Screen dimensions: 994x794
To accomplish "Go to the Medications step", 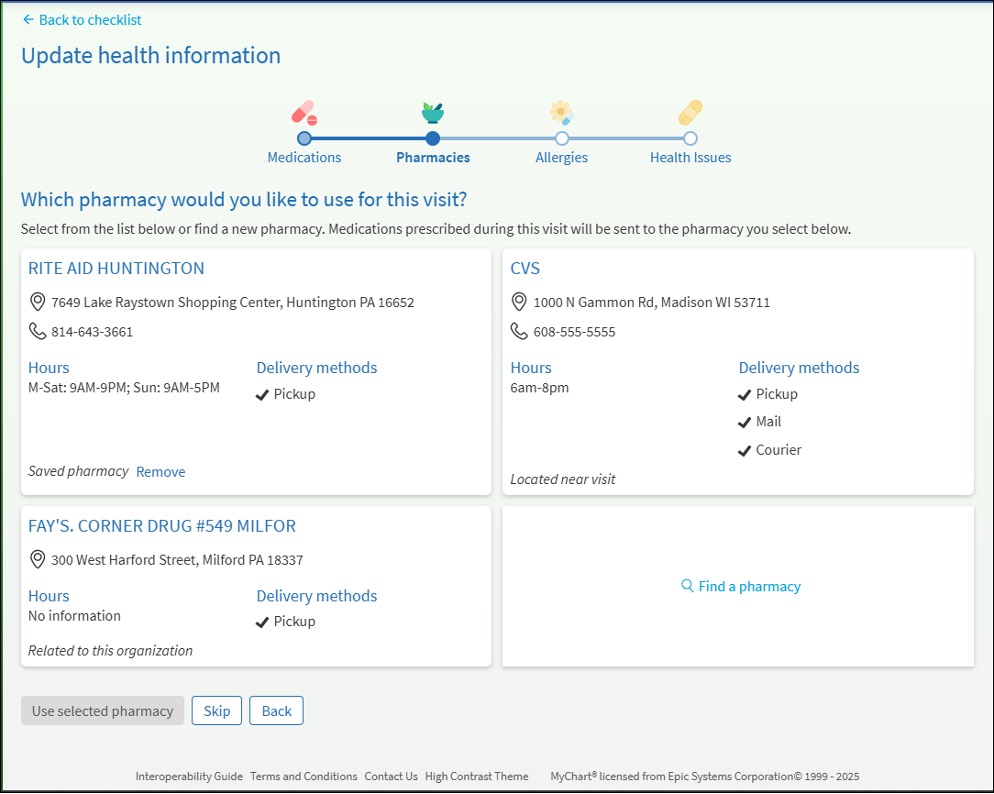I will coord(304,157).
